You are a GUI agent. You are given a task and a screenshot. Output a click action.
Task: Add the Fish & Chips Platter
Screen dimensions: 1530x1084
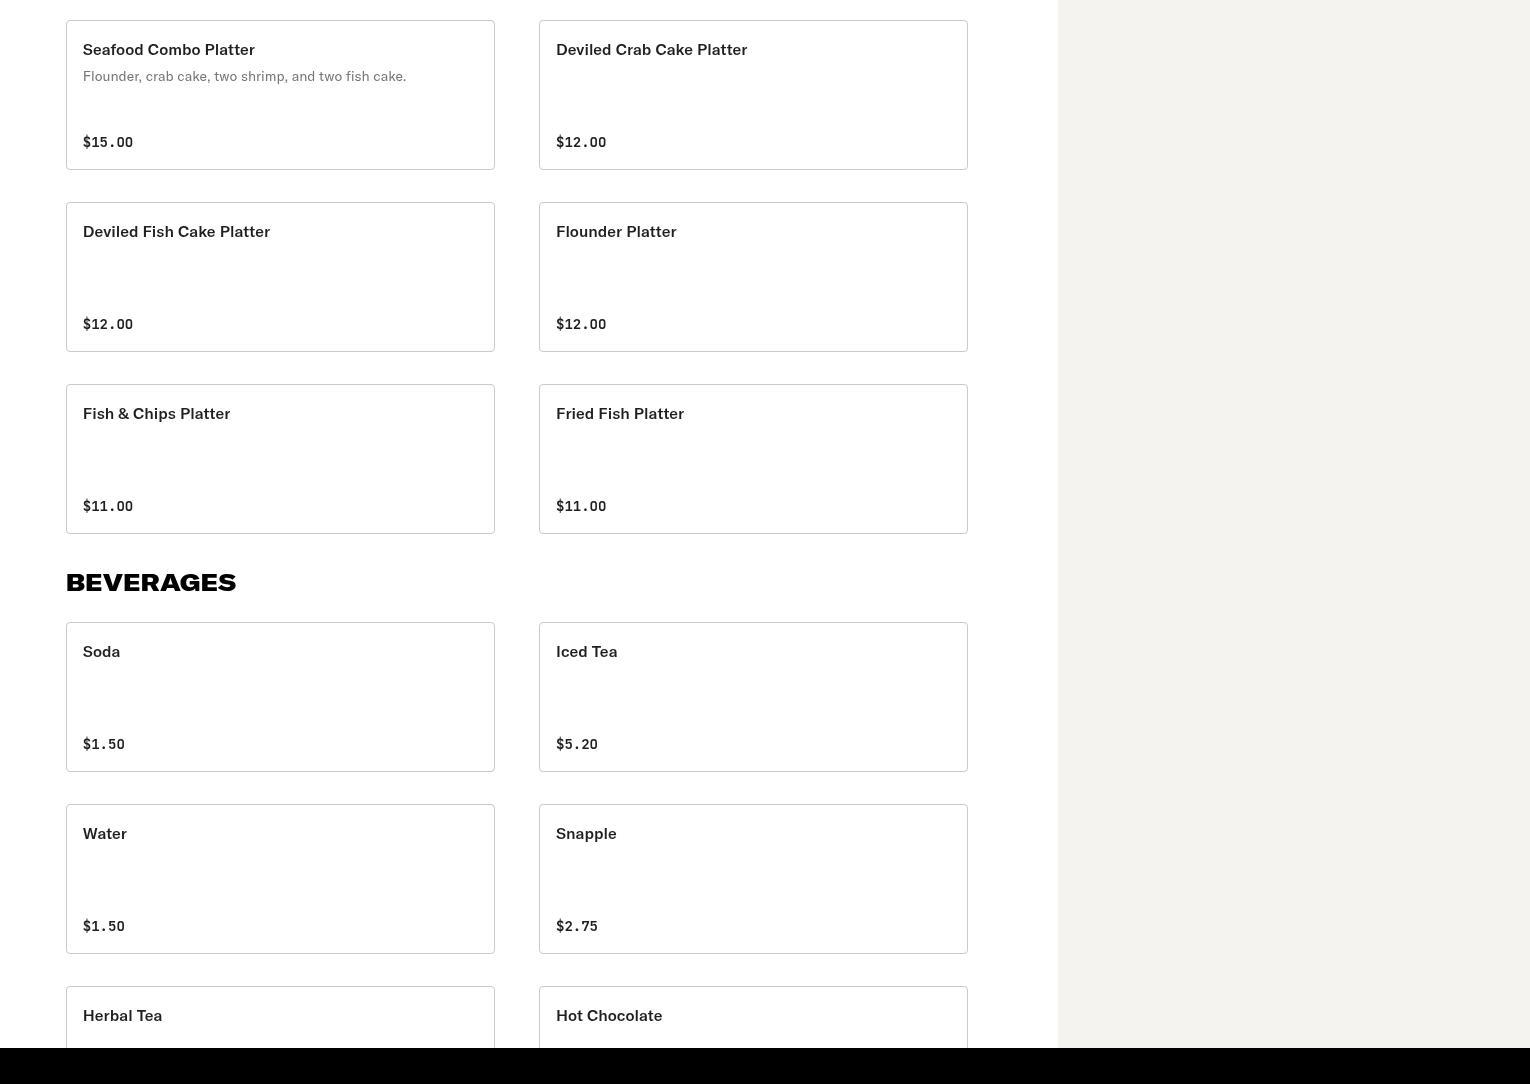[280, 459]
